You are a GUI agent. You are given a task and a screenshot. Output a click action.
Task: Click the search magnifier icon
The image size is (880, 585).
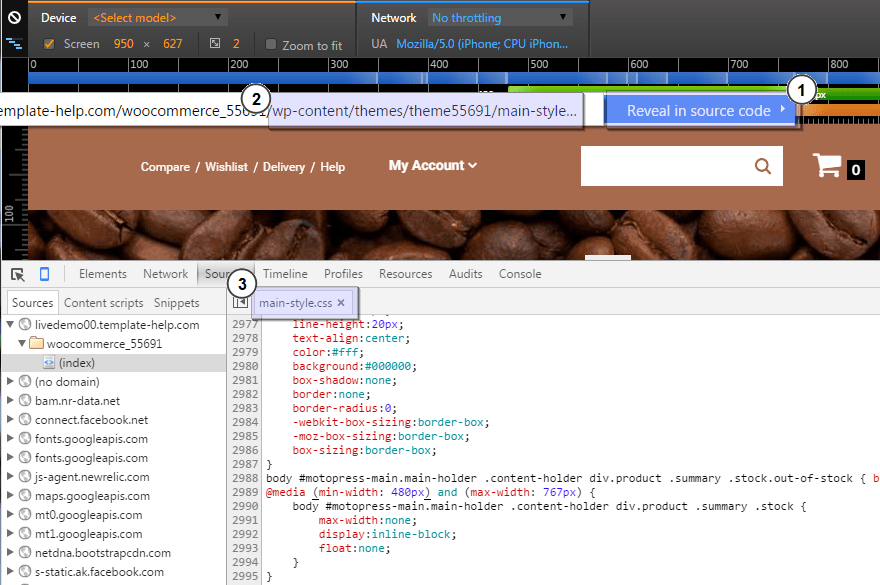(x=762, y=165)
